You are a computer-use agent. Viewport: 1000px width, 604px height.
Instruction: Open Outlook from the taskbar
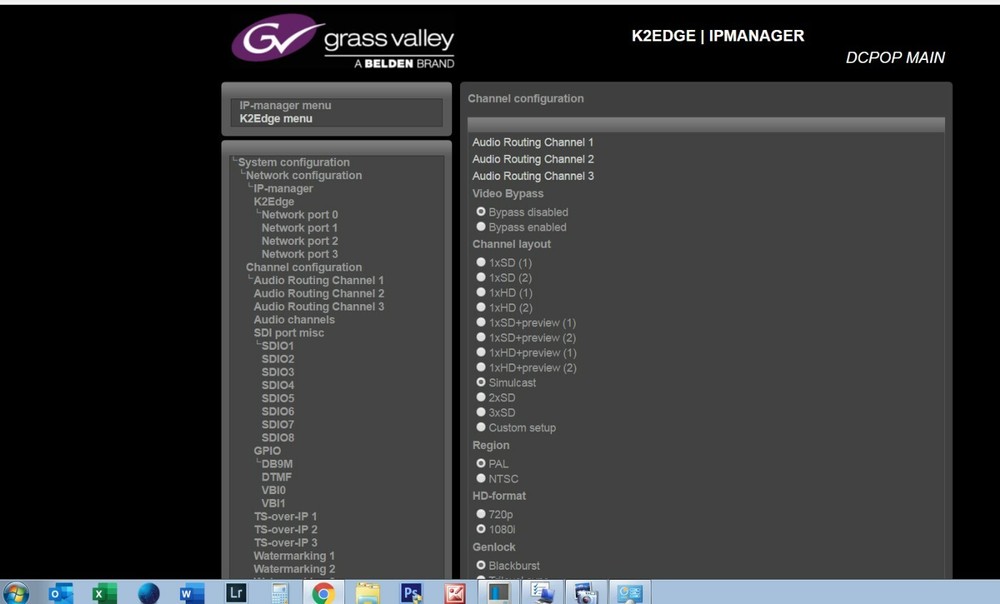[x=60, y=591]
